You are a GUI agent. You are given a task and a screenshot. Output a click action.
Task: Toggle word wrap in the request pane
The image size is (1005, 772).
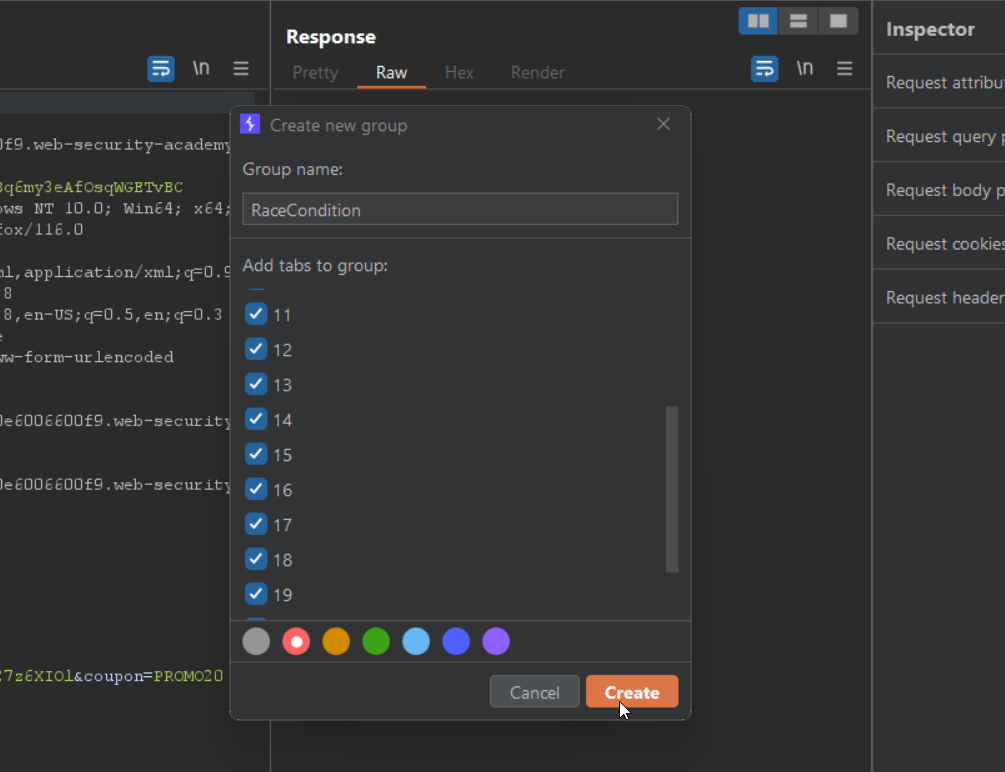pyautogui.click(x=161, y=69)
